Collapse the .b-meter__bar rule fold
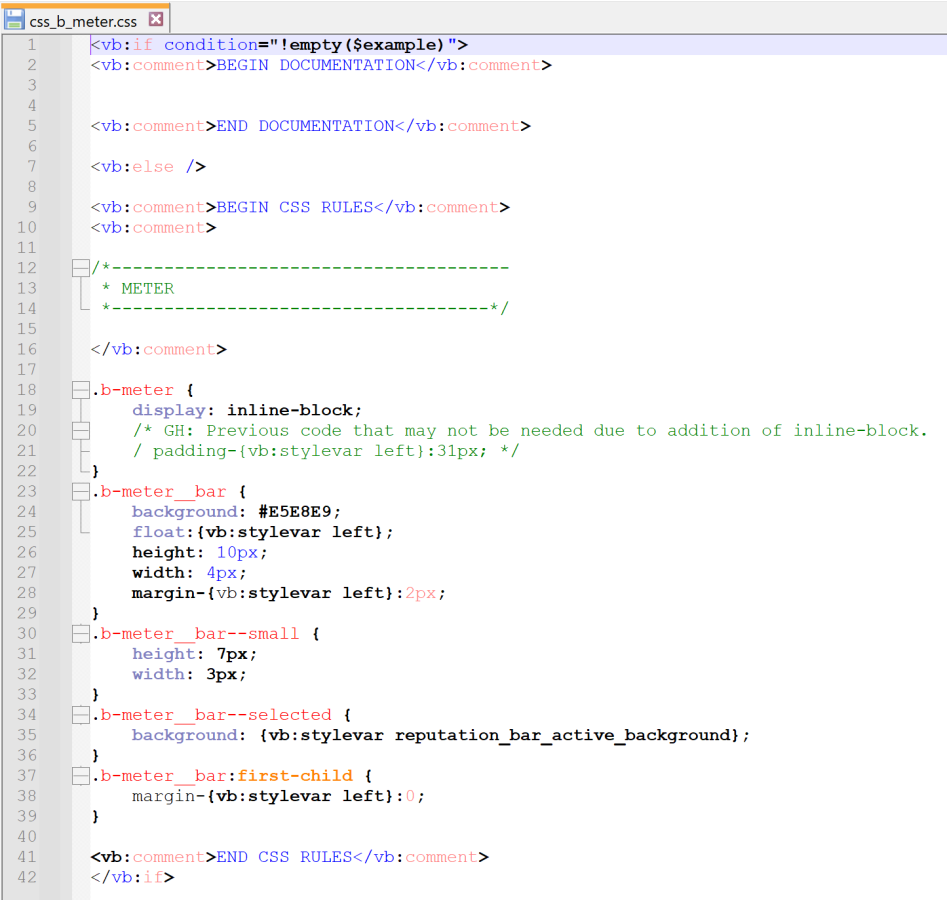Screen dimensions: 947x900 coord(80,491)
